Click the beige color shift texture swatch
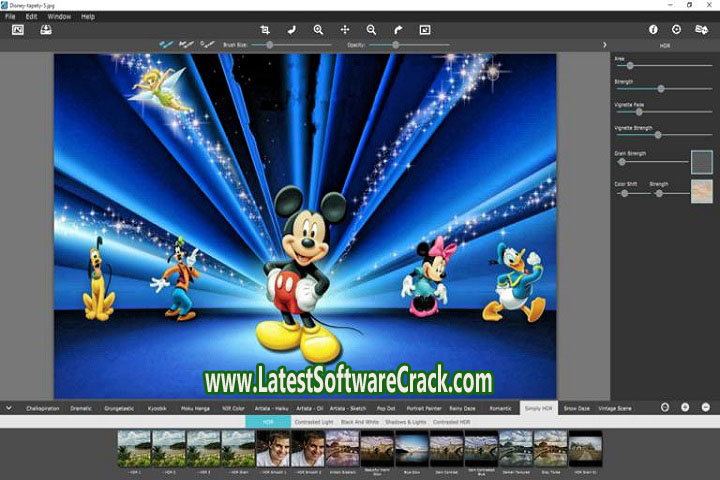Viewport: 720px width, 480px height. [702, 191]
